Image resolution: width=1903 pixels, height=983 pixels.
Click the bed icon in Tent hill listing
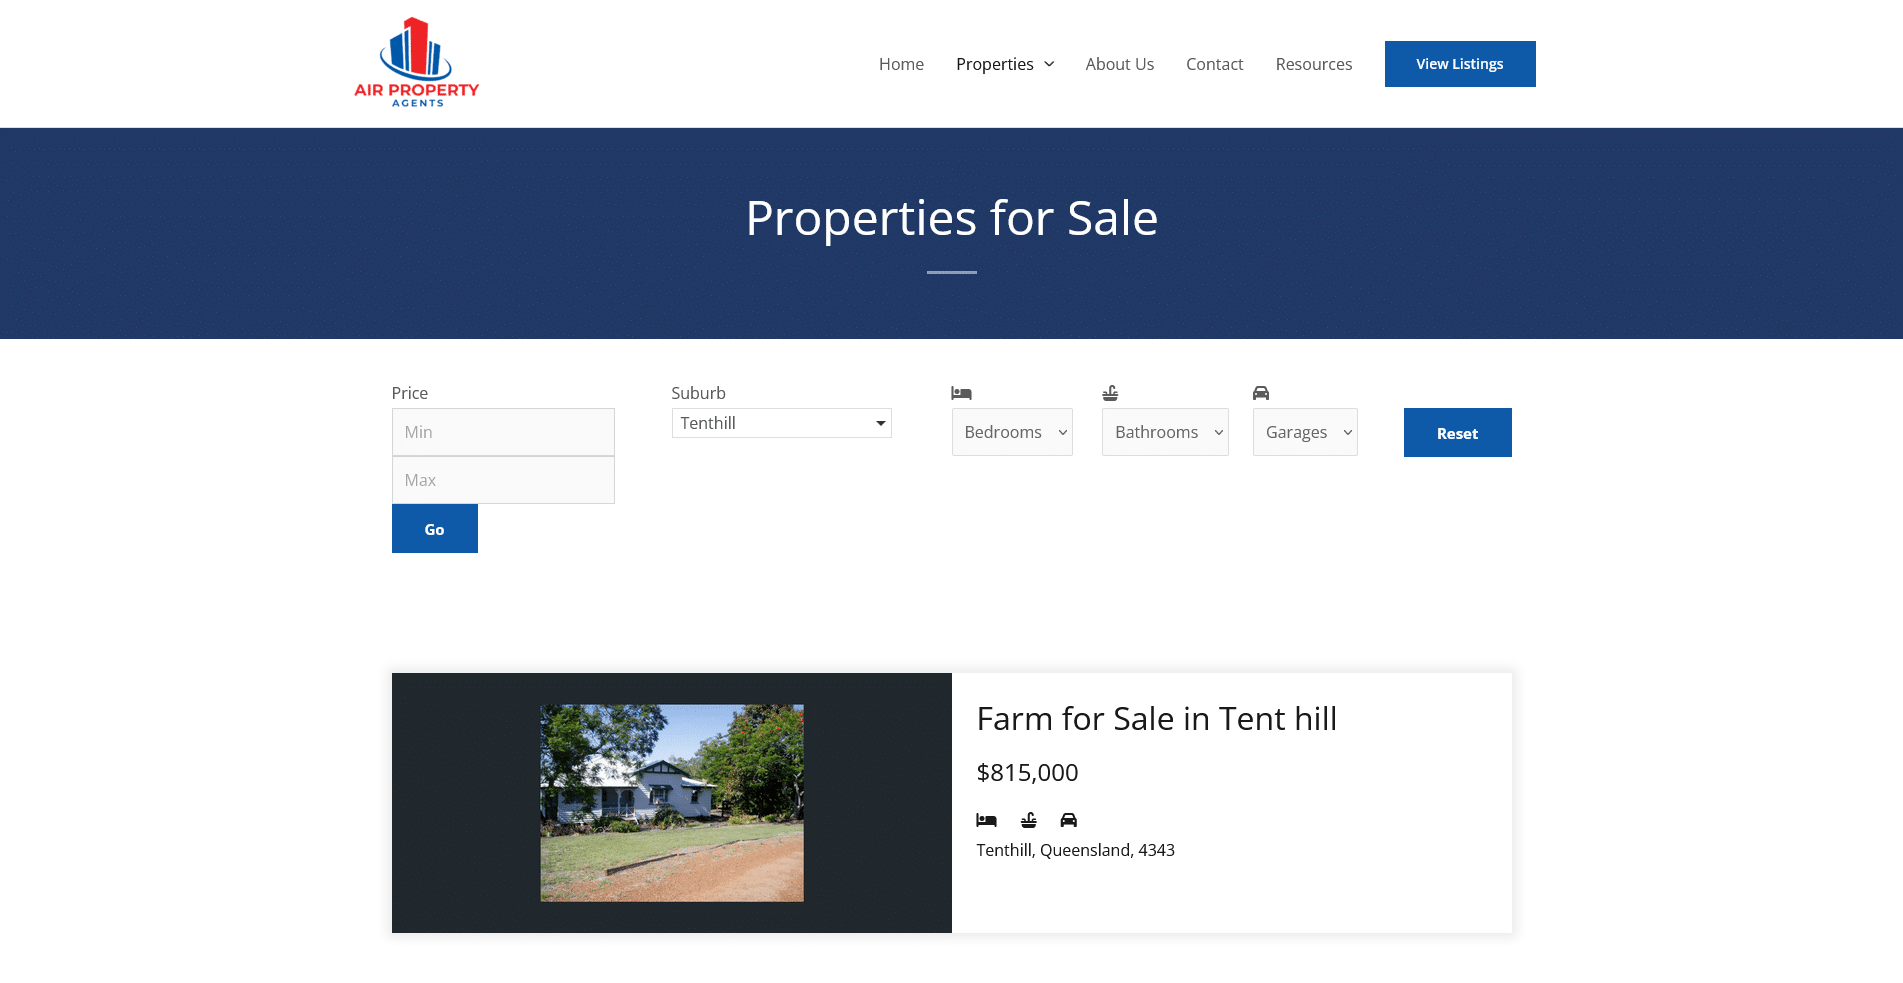pyautogui.click(x=986, y=820)
